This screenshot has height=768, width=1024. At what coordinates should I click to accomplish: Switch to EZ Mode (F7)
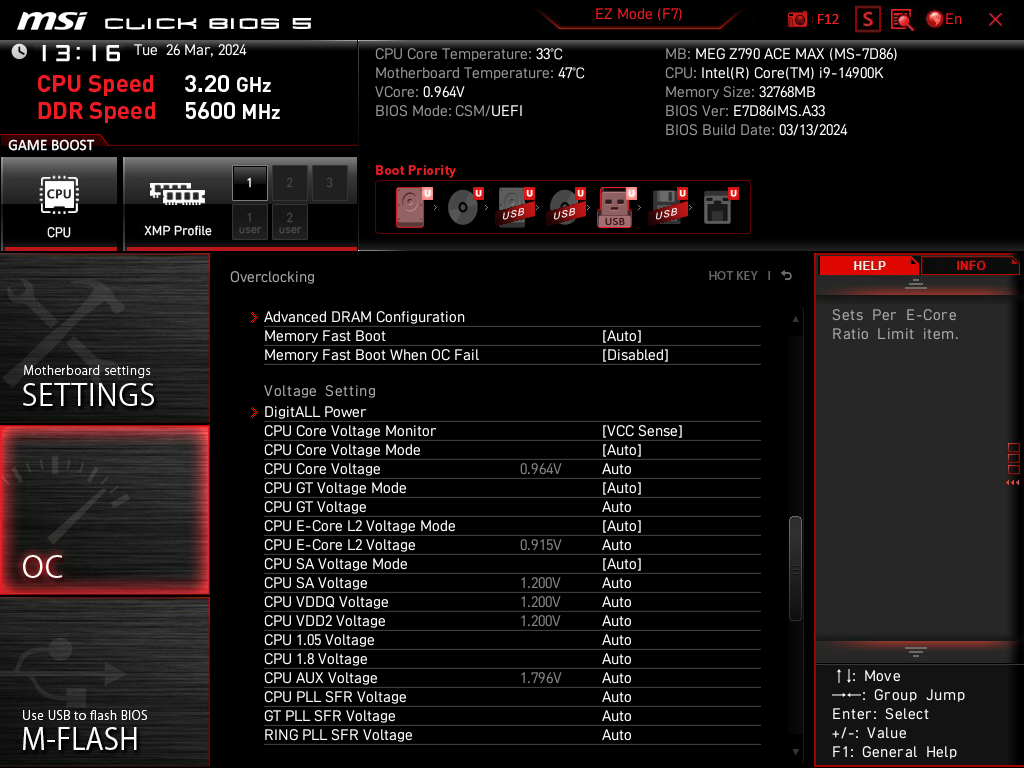[x=638, y=14]
